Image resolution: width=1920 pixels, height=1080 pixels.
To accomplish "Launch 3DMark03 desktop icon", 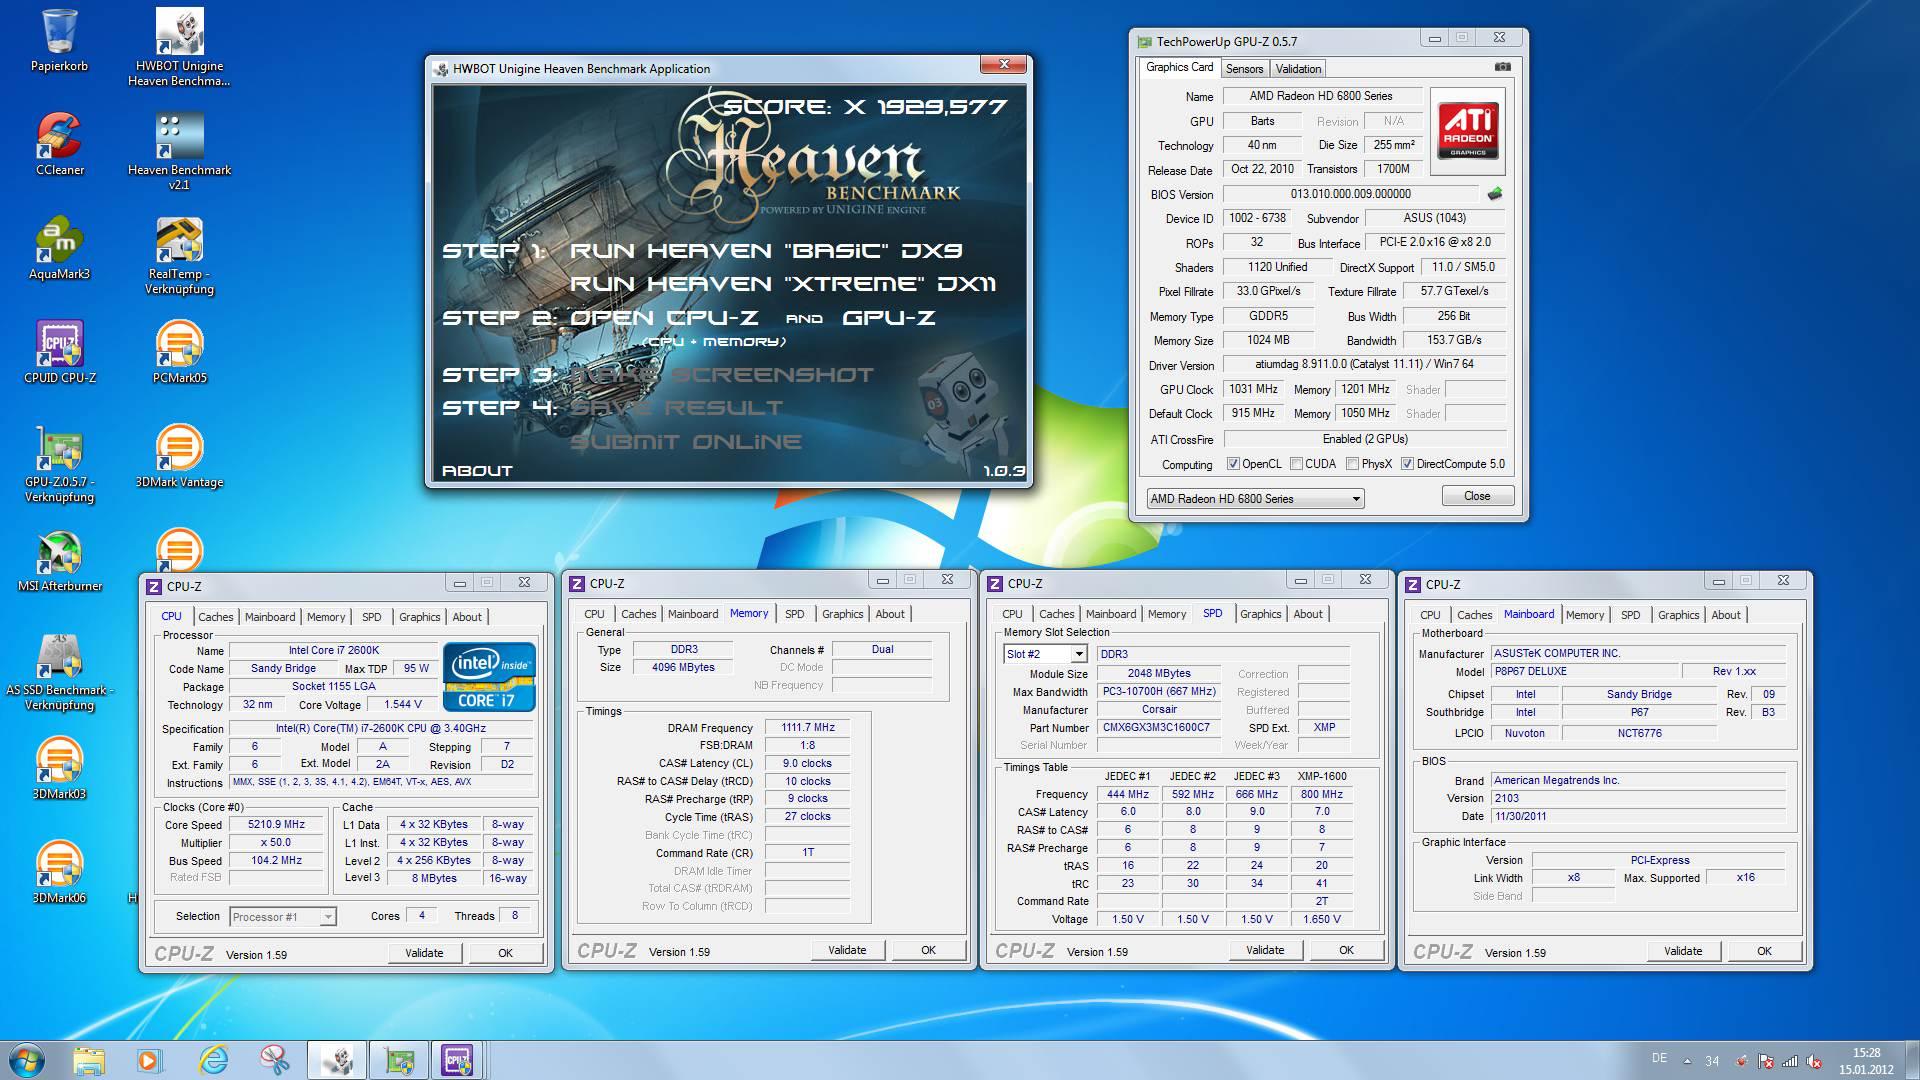I will tap(60, 768).
